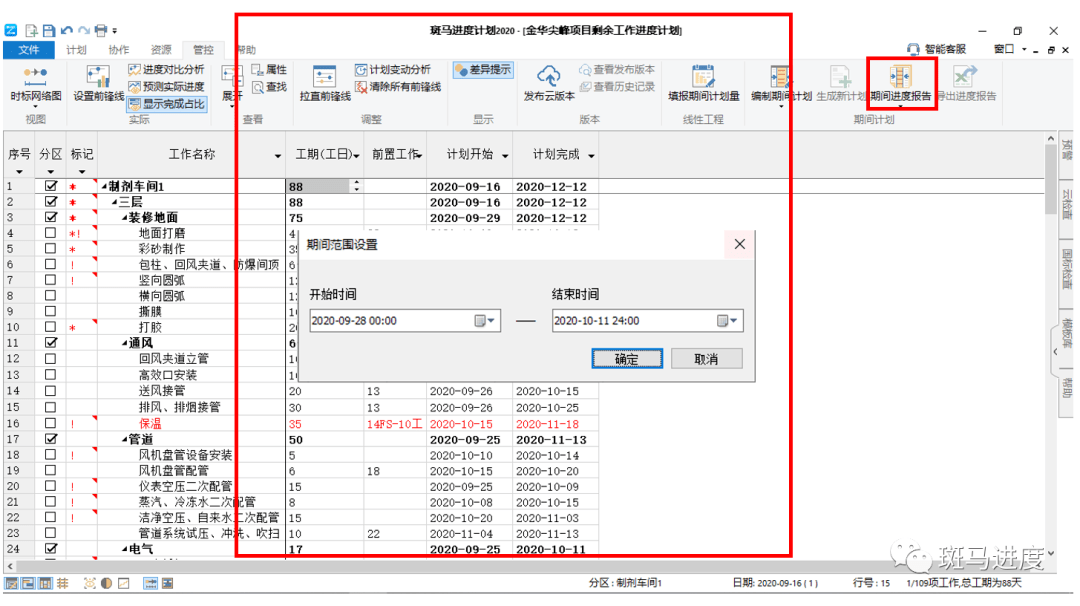Viewport: 1080px width, 606px height.
Task: Switch to the 协作 ribbon tab
Action: (119, 50)
